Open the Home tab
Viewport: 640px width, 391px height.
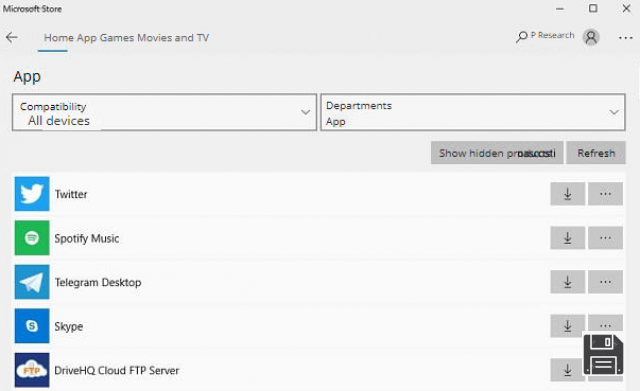pos(59,38)
